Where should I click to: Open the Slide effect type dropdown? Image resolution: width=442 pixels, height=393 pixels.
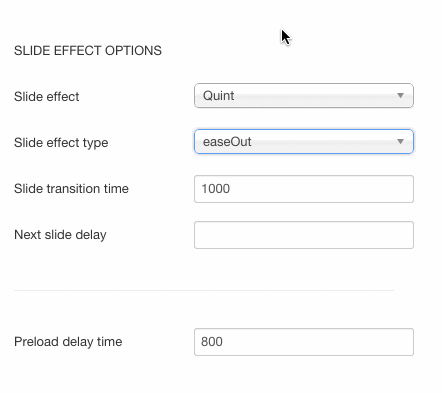click(x=304, y=142)
